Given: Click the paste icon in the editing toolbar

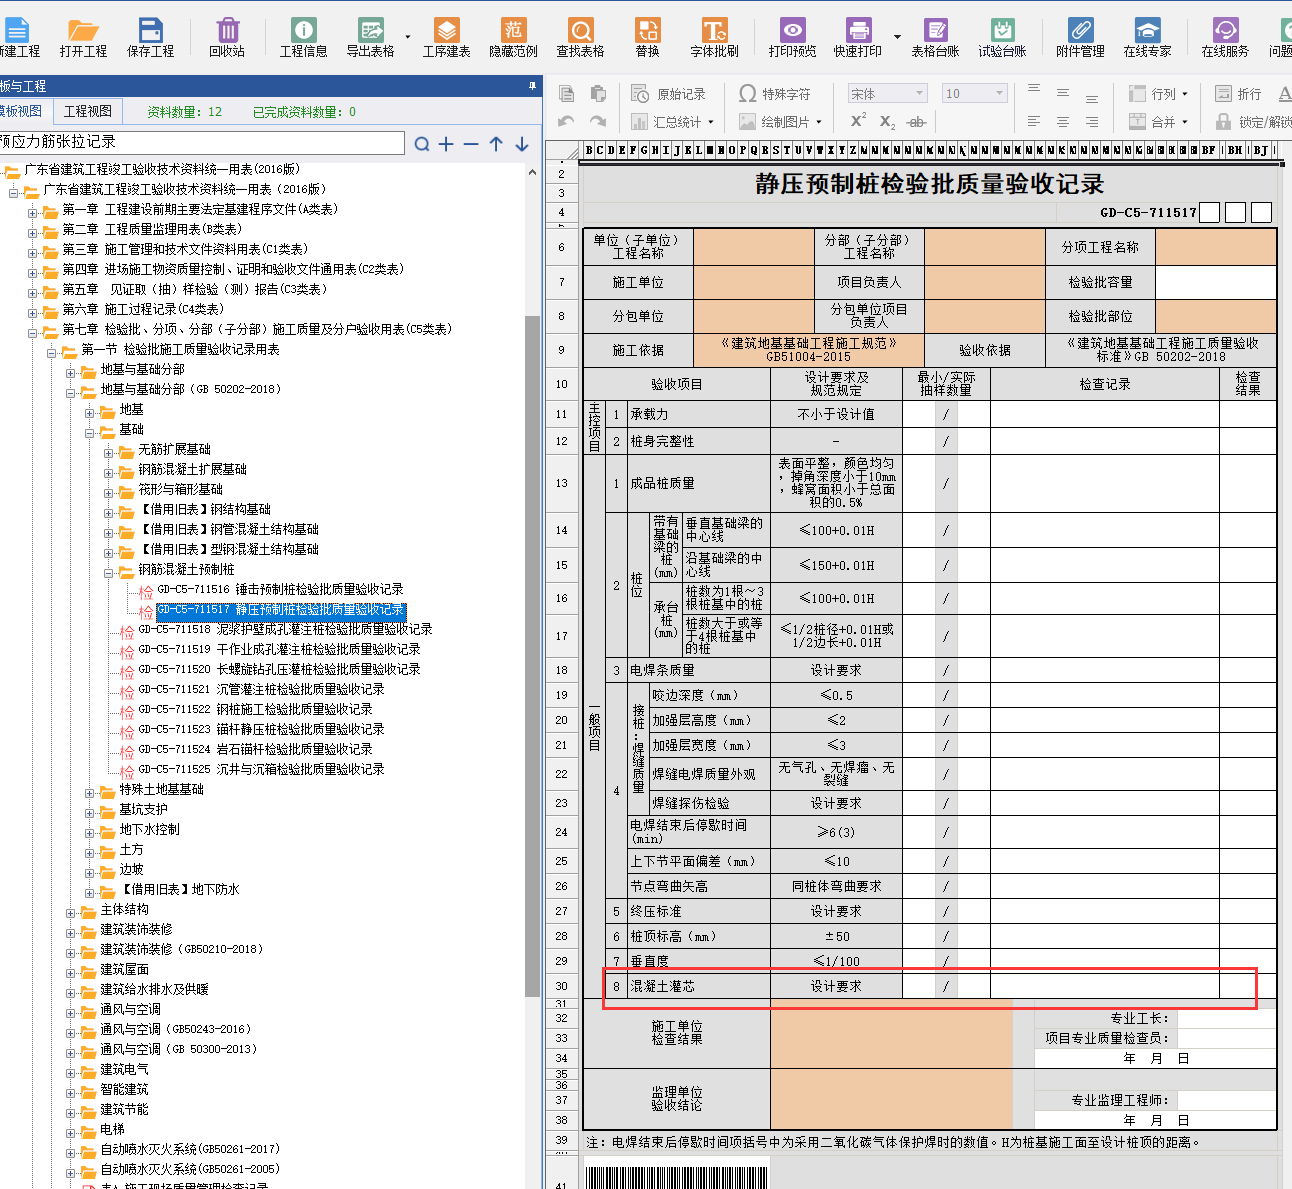Looking at the screenshot, I should (598, 94).
